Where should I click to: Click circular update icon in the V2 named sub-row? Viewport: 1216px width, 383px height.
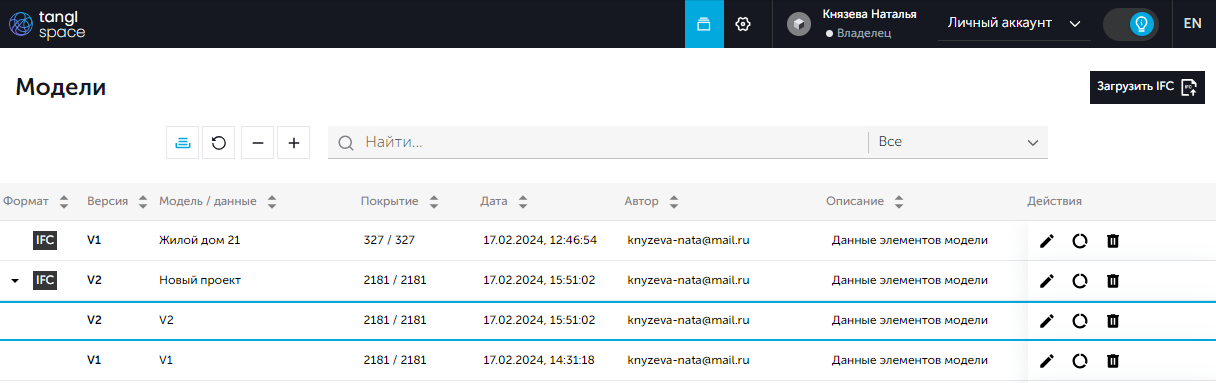coord(1080,321)
